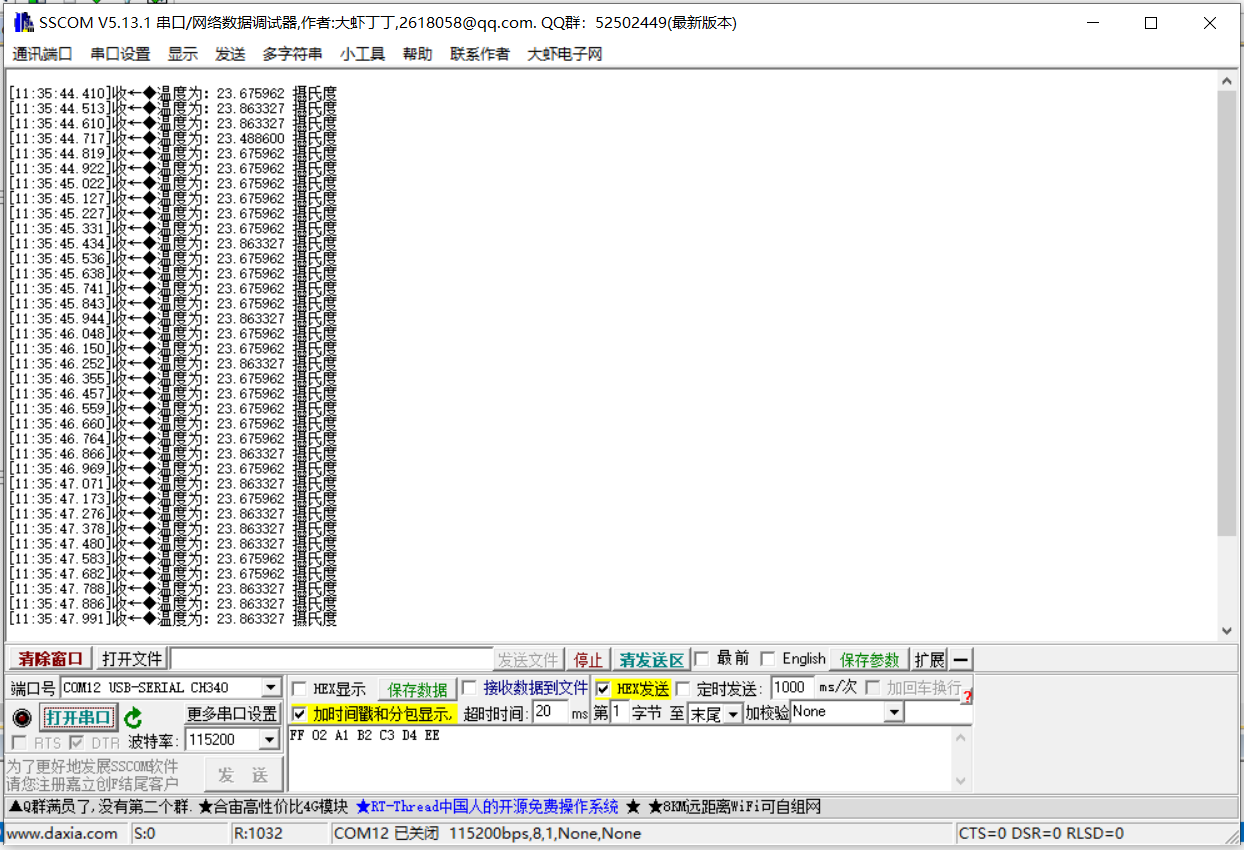
Task: Toggle the HEX显示 checkbox
Action: [x=299, y=689]
